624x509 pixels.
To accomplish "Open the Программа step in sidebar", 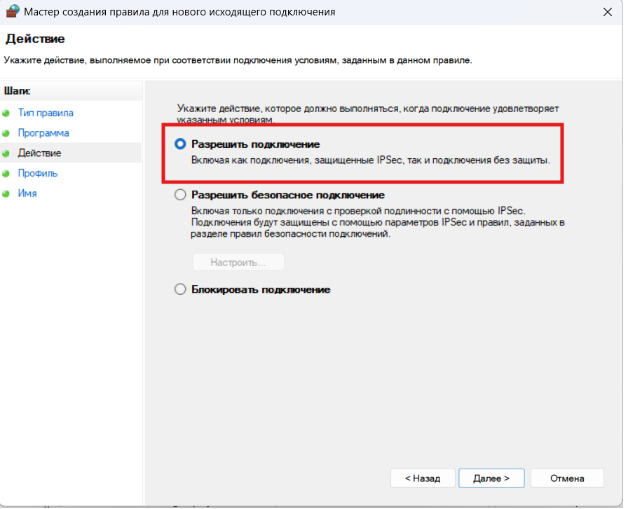I will click(x=43, y=133).
